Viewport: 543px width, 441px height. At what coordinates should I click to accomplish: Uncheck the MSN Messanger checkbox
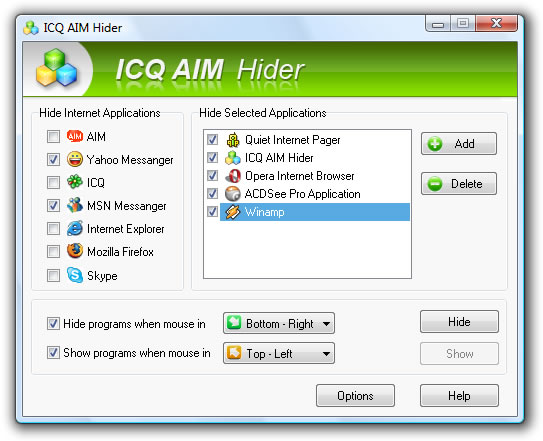tap(53, 205)
